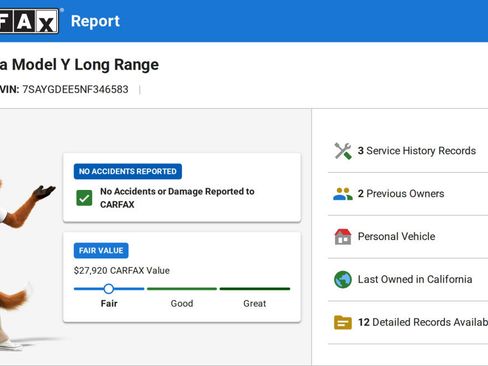Open 2 Previous Owners row
Screen dimensions: 488x366
[408, 194]
